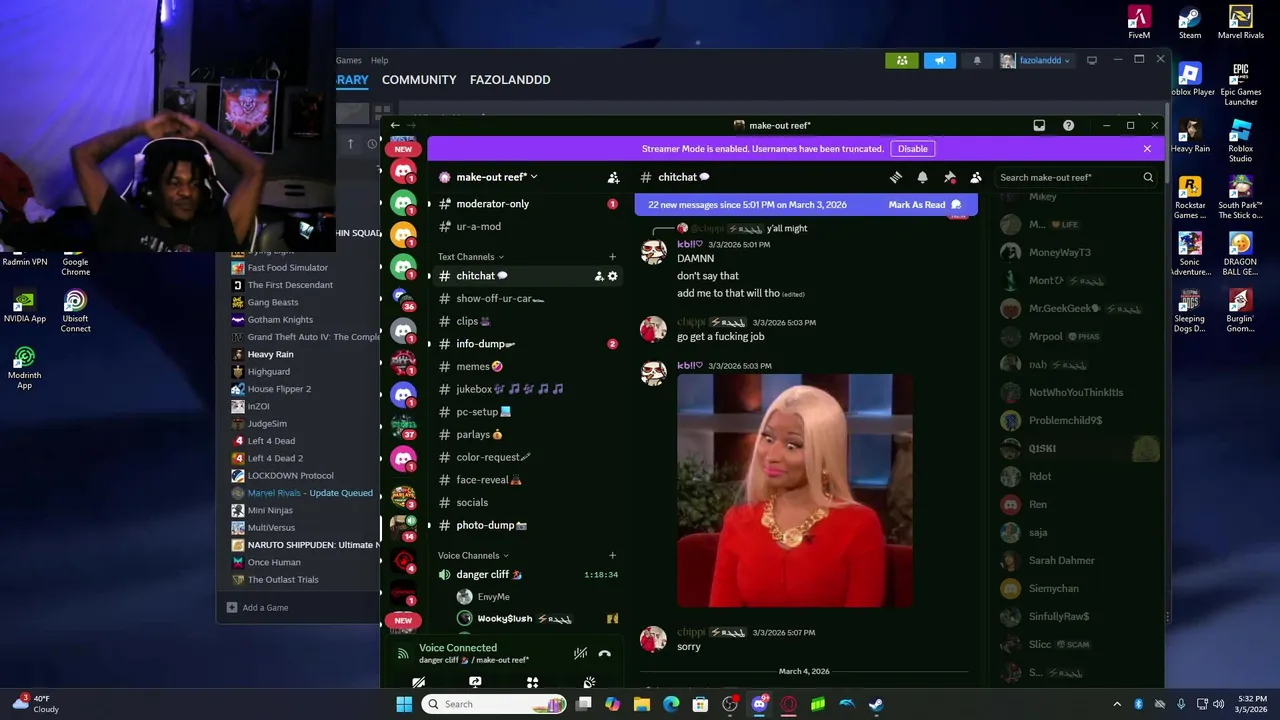Open the Nicki Minaj GIF in chat
The height and width of the screenshot is (720, 1280).
click(x=795, y=491)
